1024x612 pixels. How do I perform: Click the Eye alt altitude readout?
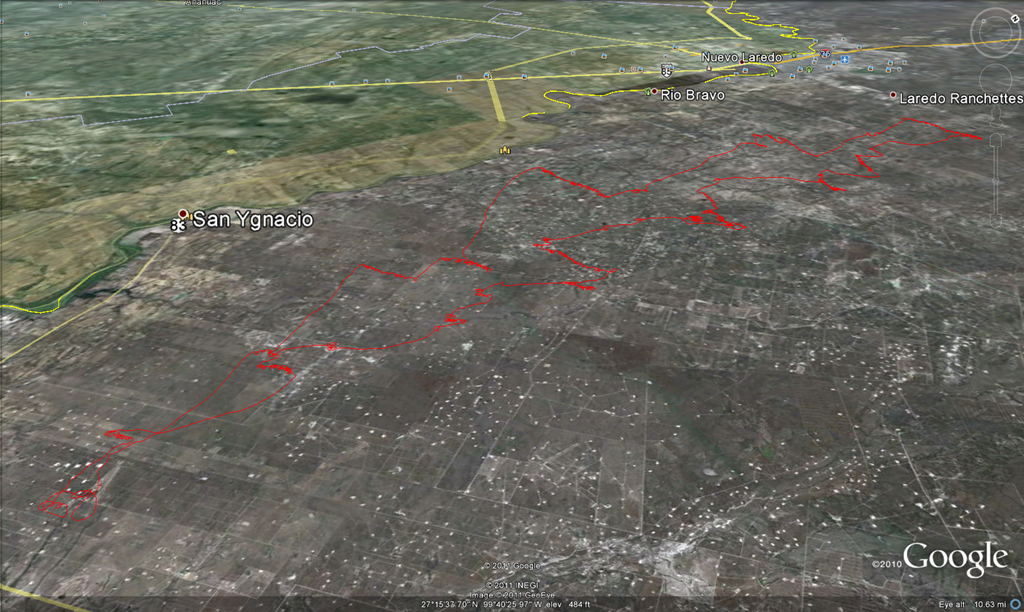point(970,604)
